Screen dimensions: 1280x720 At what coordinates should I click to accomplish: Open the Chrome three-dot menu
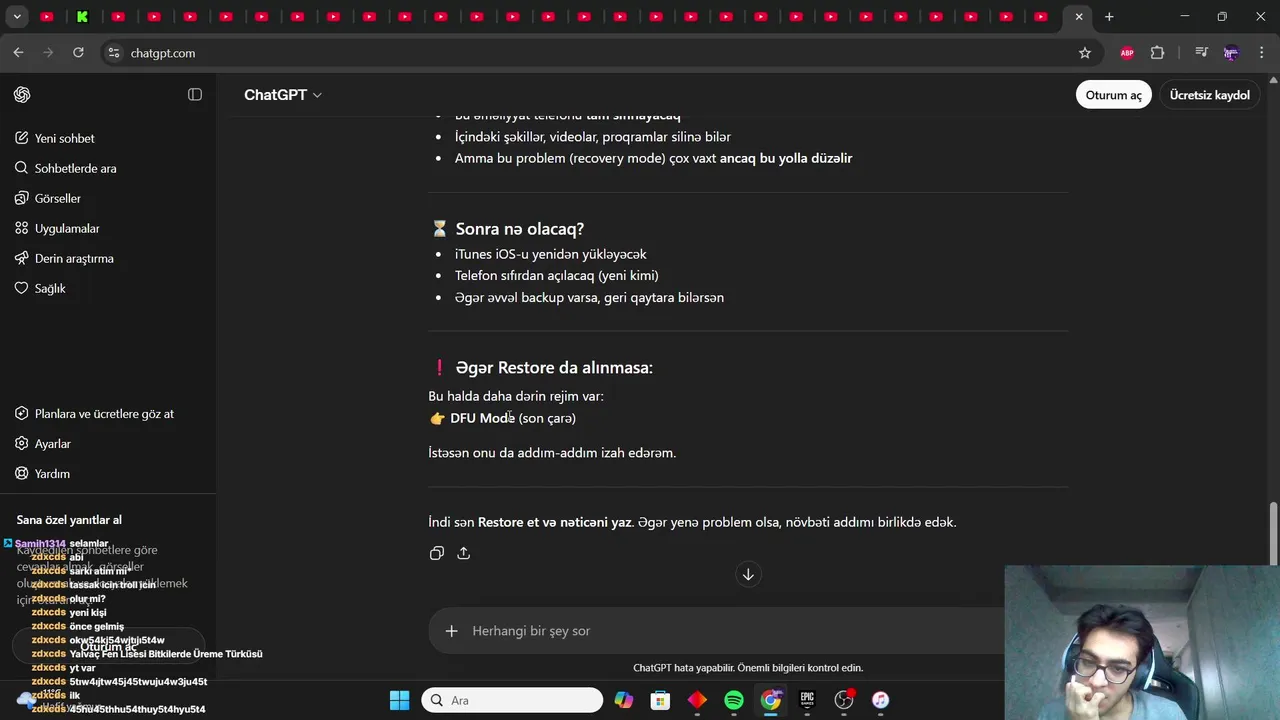click(1260, 53)
